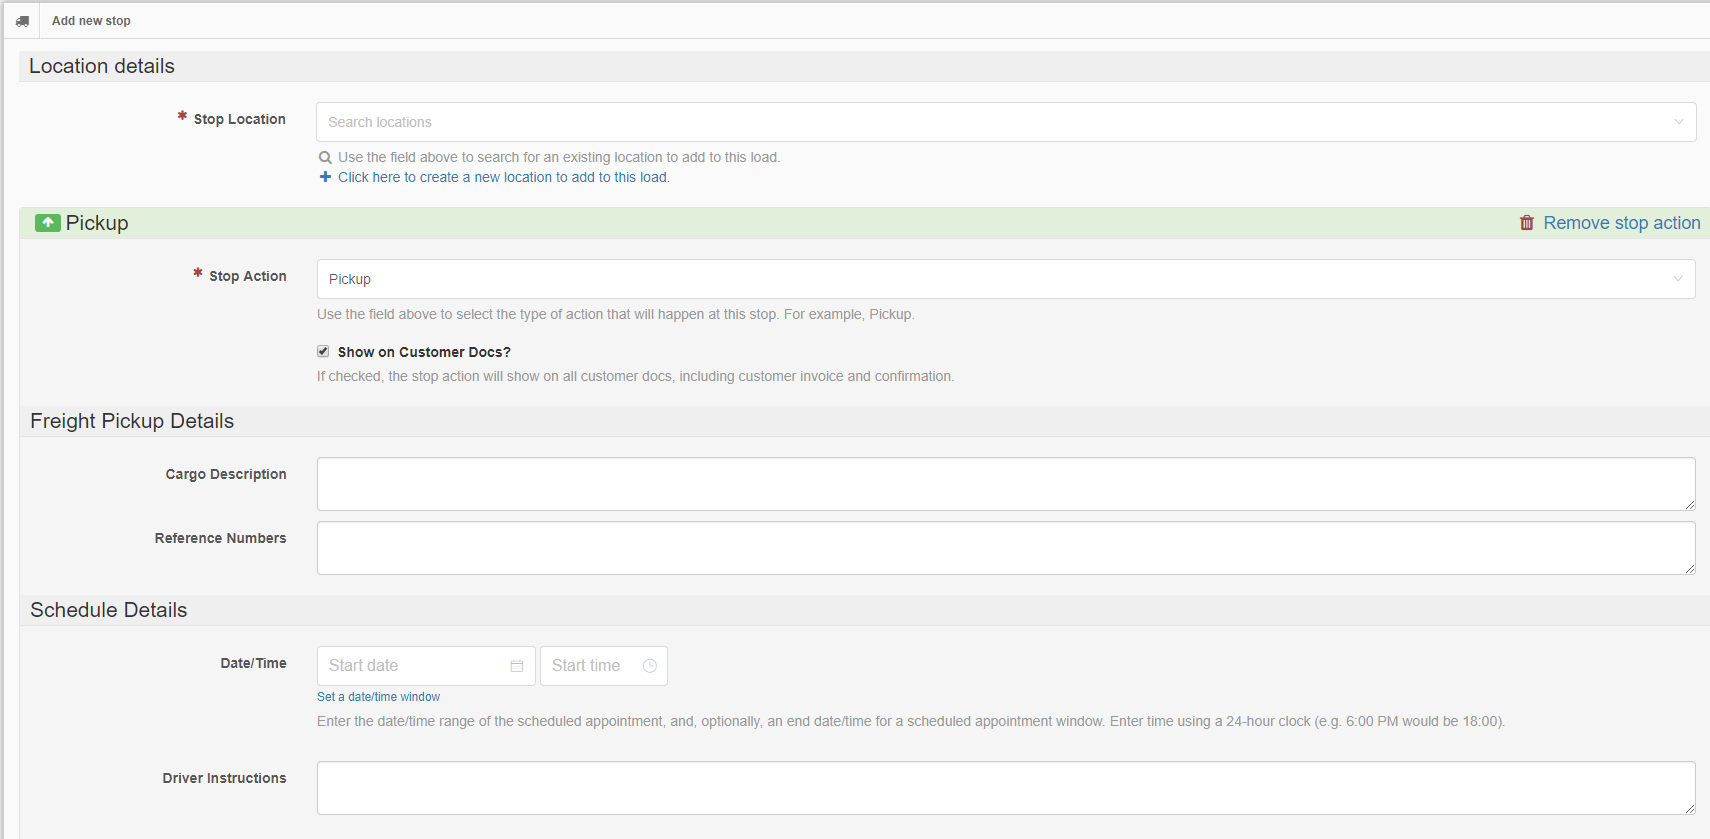Click the green Pickup arrow icon
The image size is (1710, 839).
tap(47, 223)
